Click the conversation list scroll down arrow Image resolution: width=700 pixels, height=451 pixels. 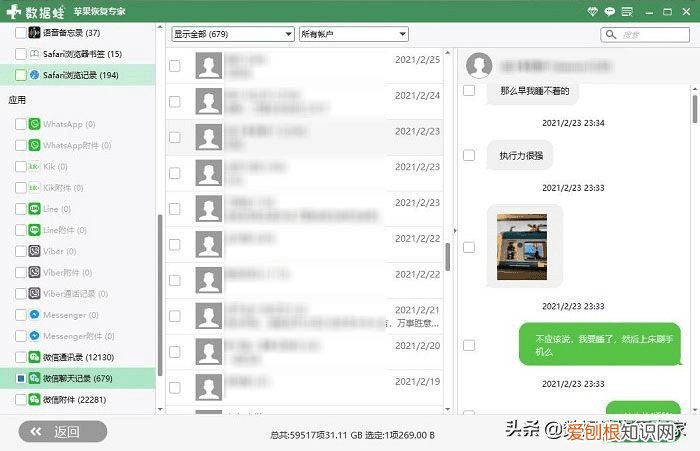point(448,409)
